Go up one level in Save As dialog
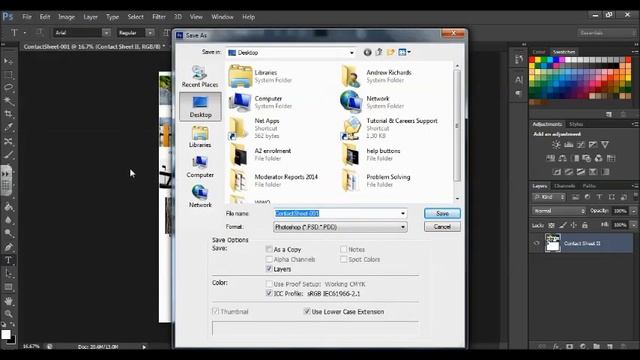 tap(379, 52)
